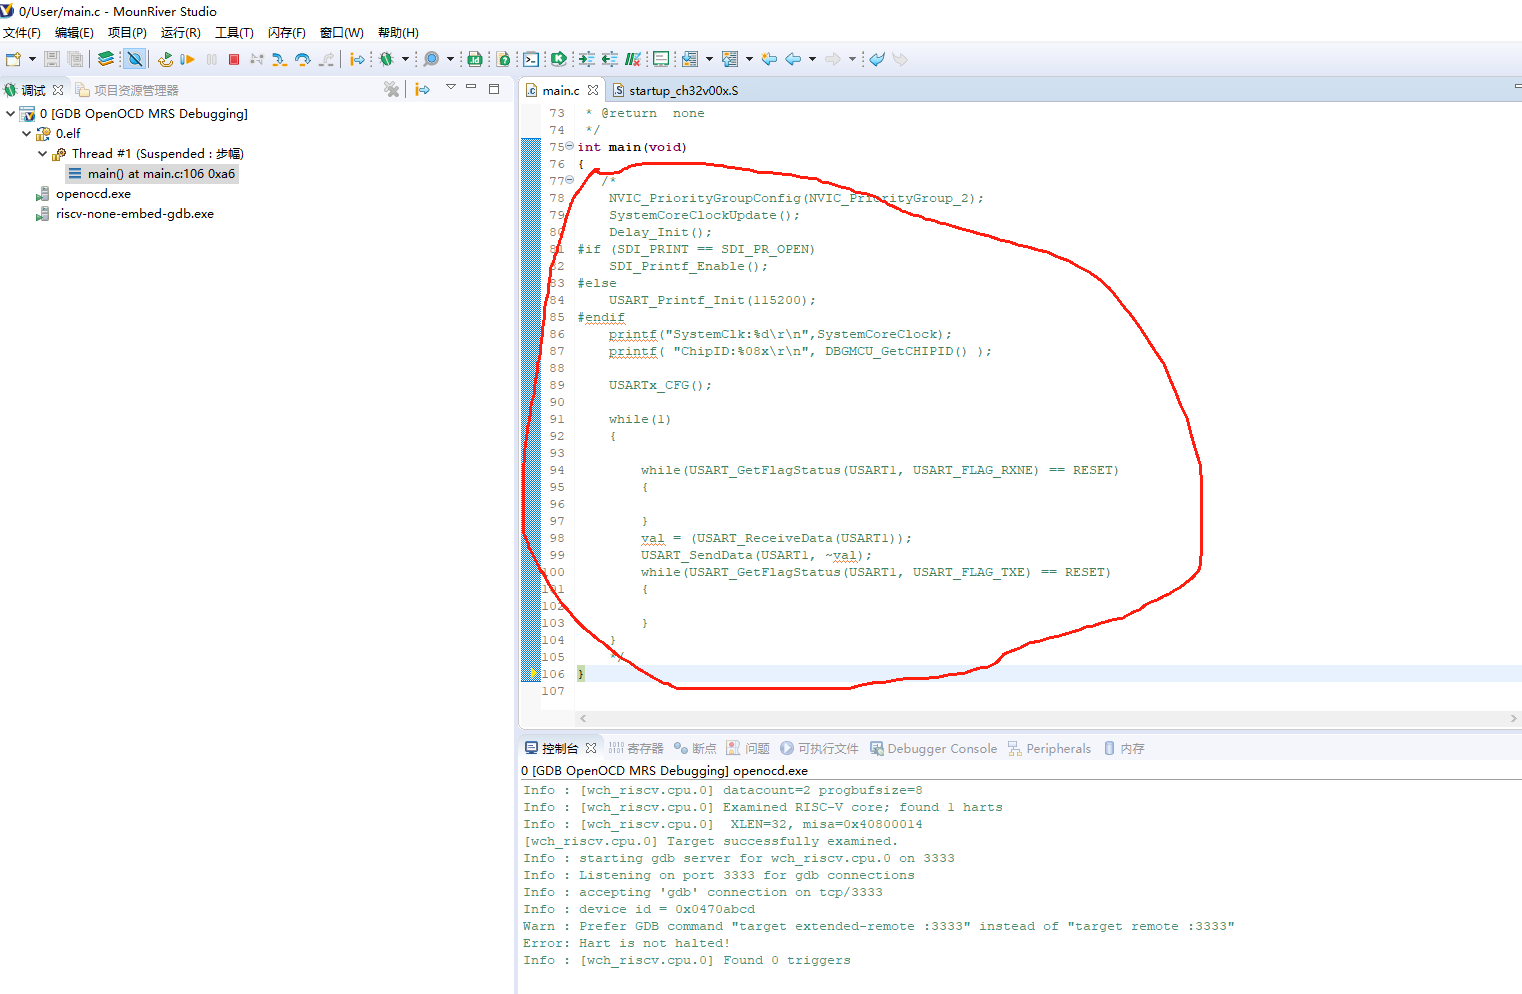Click the Back navigation arrow
This screenshot has width=1522, height=994.
coord(793,59)
